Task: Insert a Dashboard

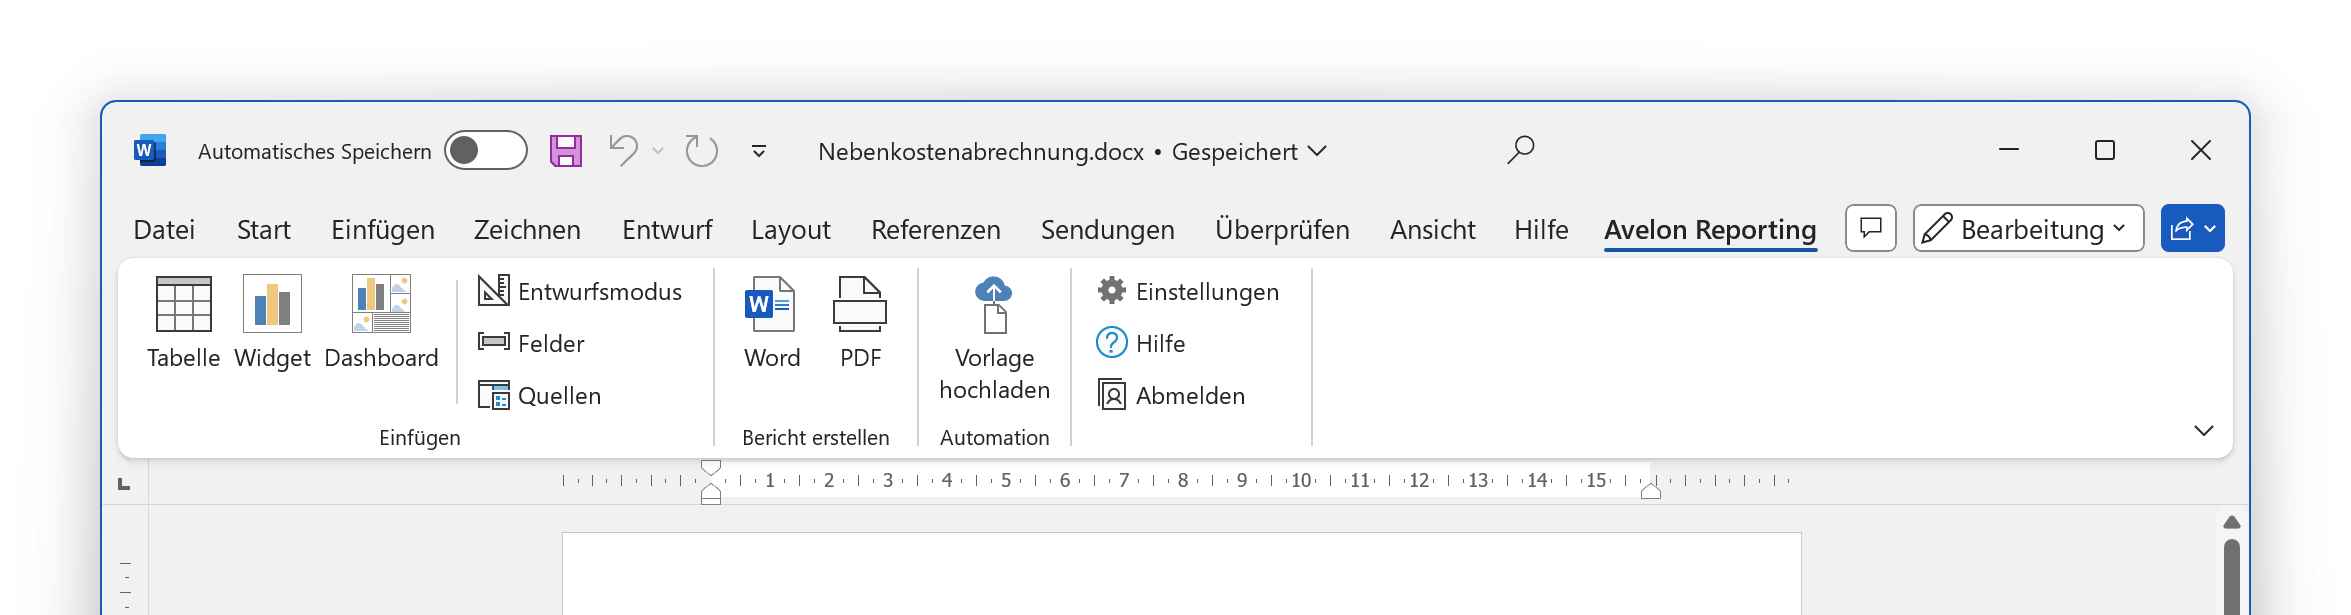Action: pos(381,322)
